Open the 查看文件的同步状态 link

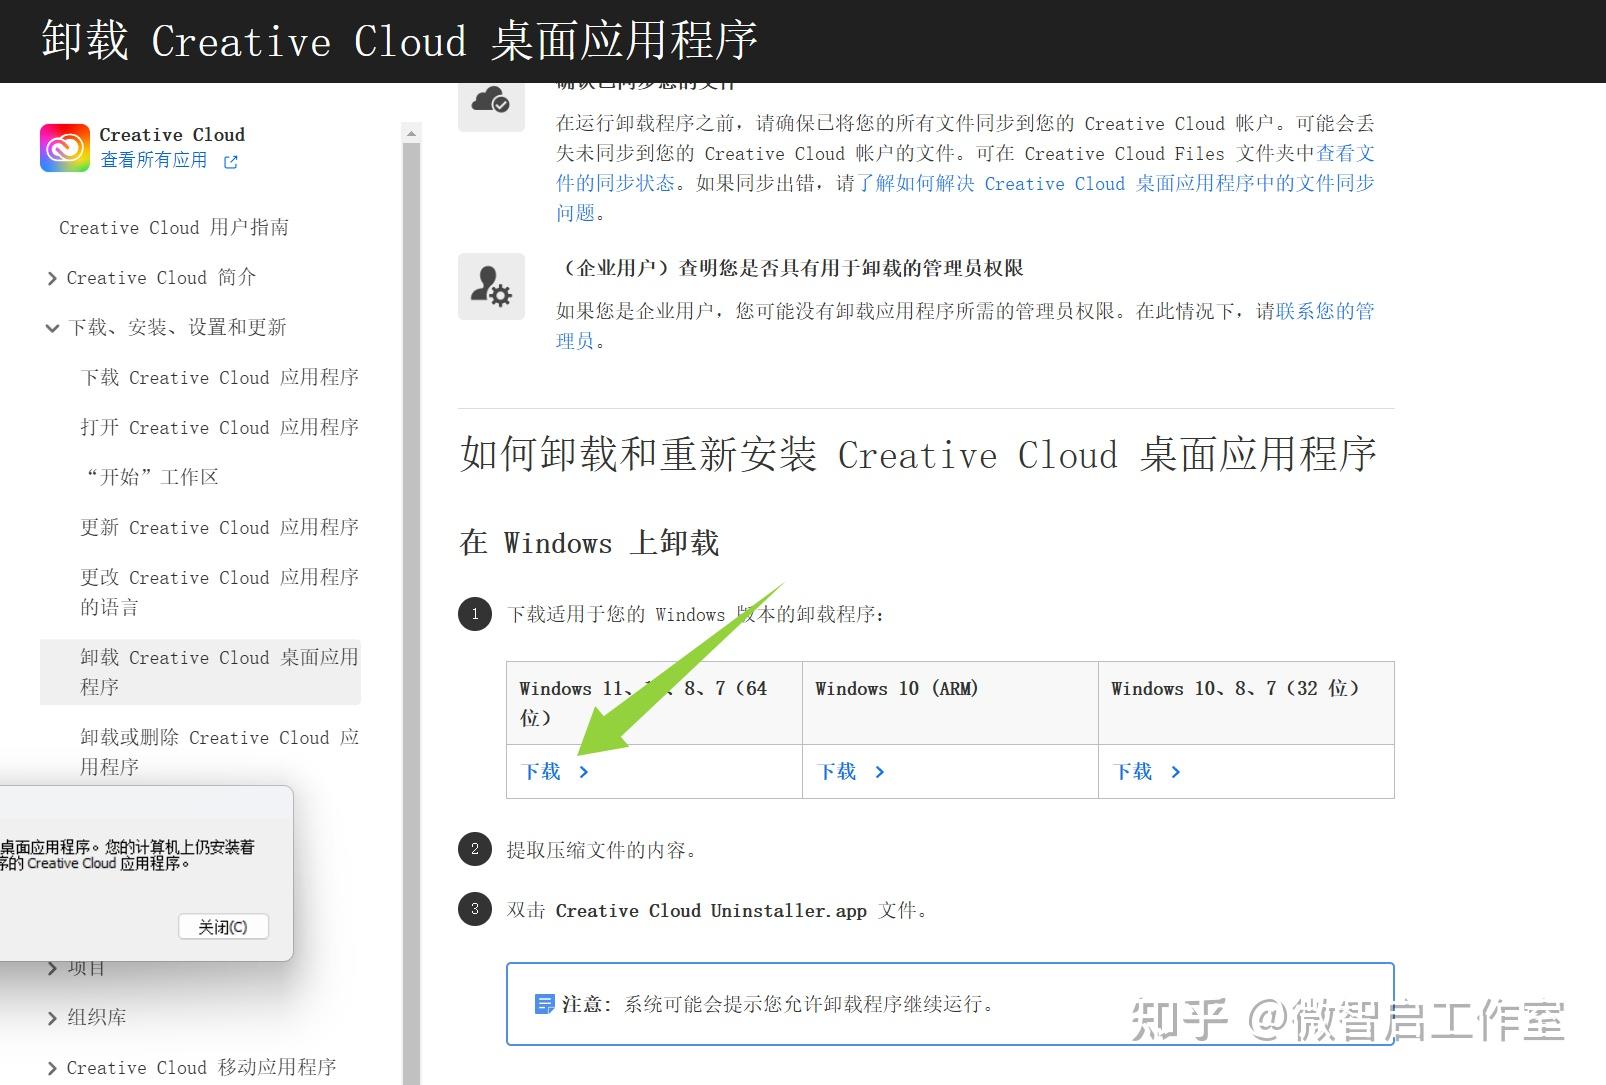(1345, 154)
